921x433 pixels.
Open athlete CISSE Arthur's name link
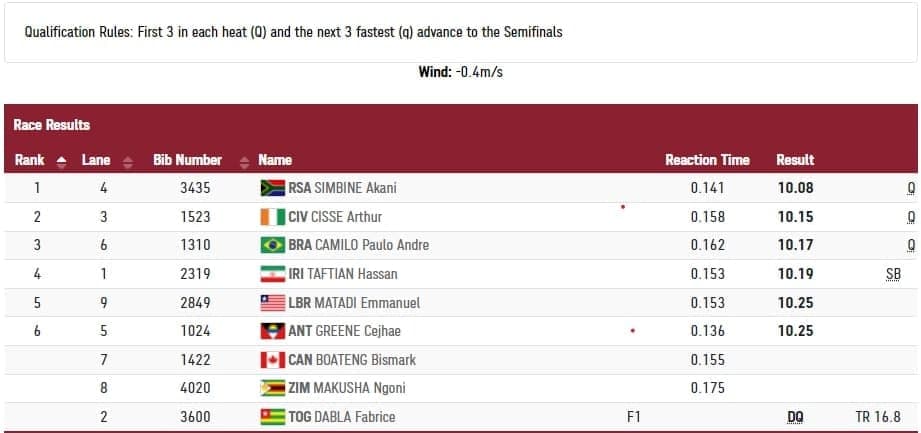[x=348, y=217]
